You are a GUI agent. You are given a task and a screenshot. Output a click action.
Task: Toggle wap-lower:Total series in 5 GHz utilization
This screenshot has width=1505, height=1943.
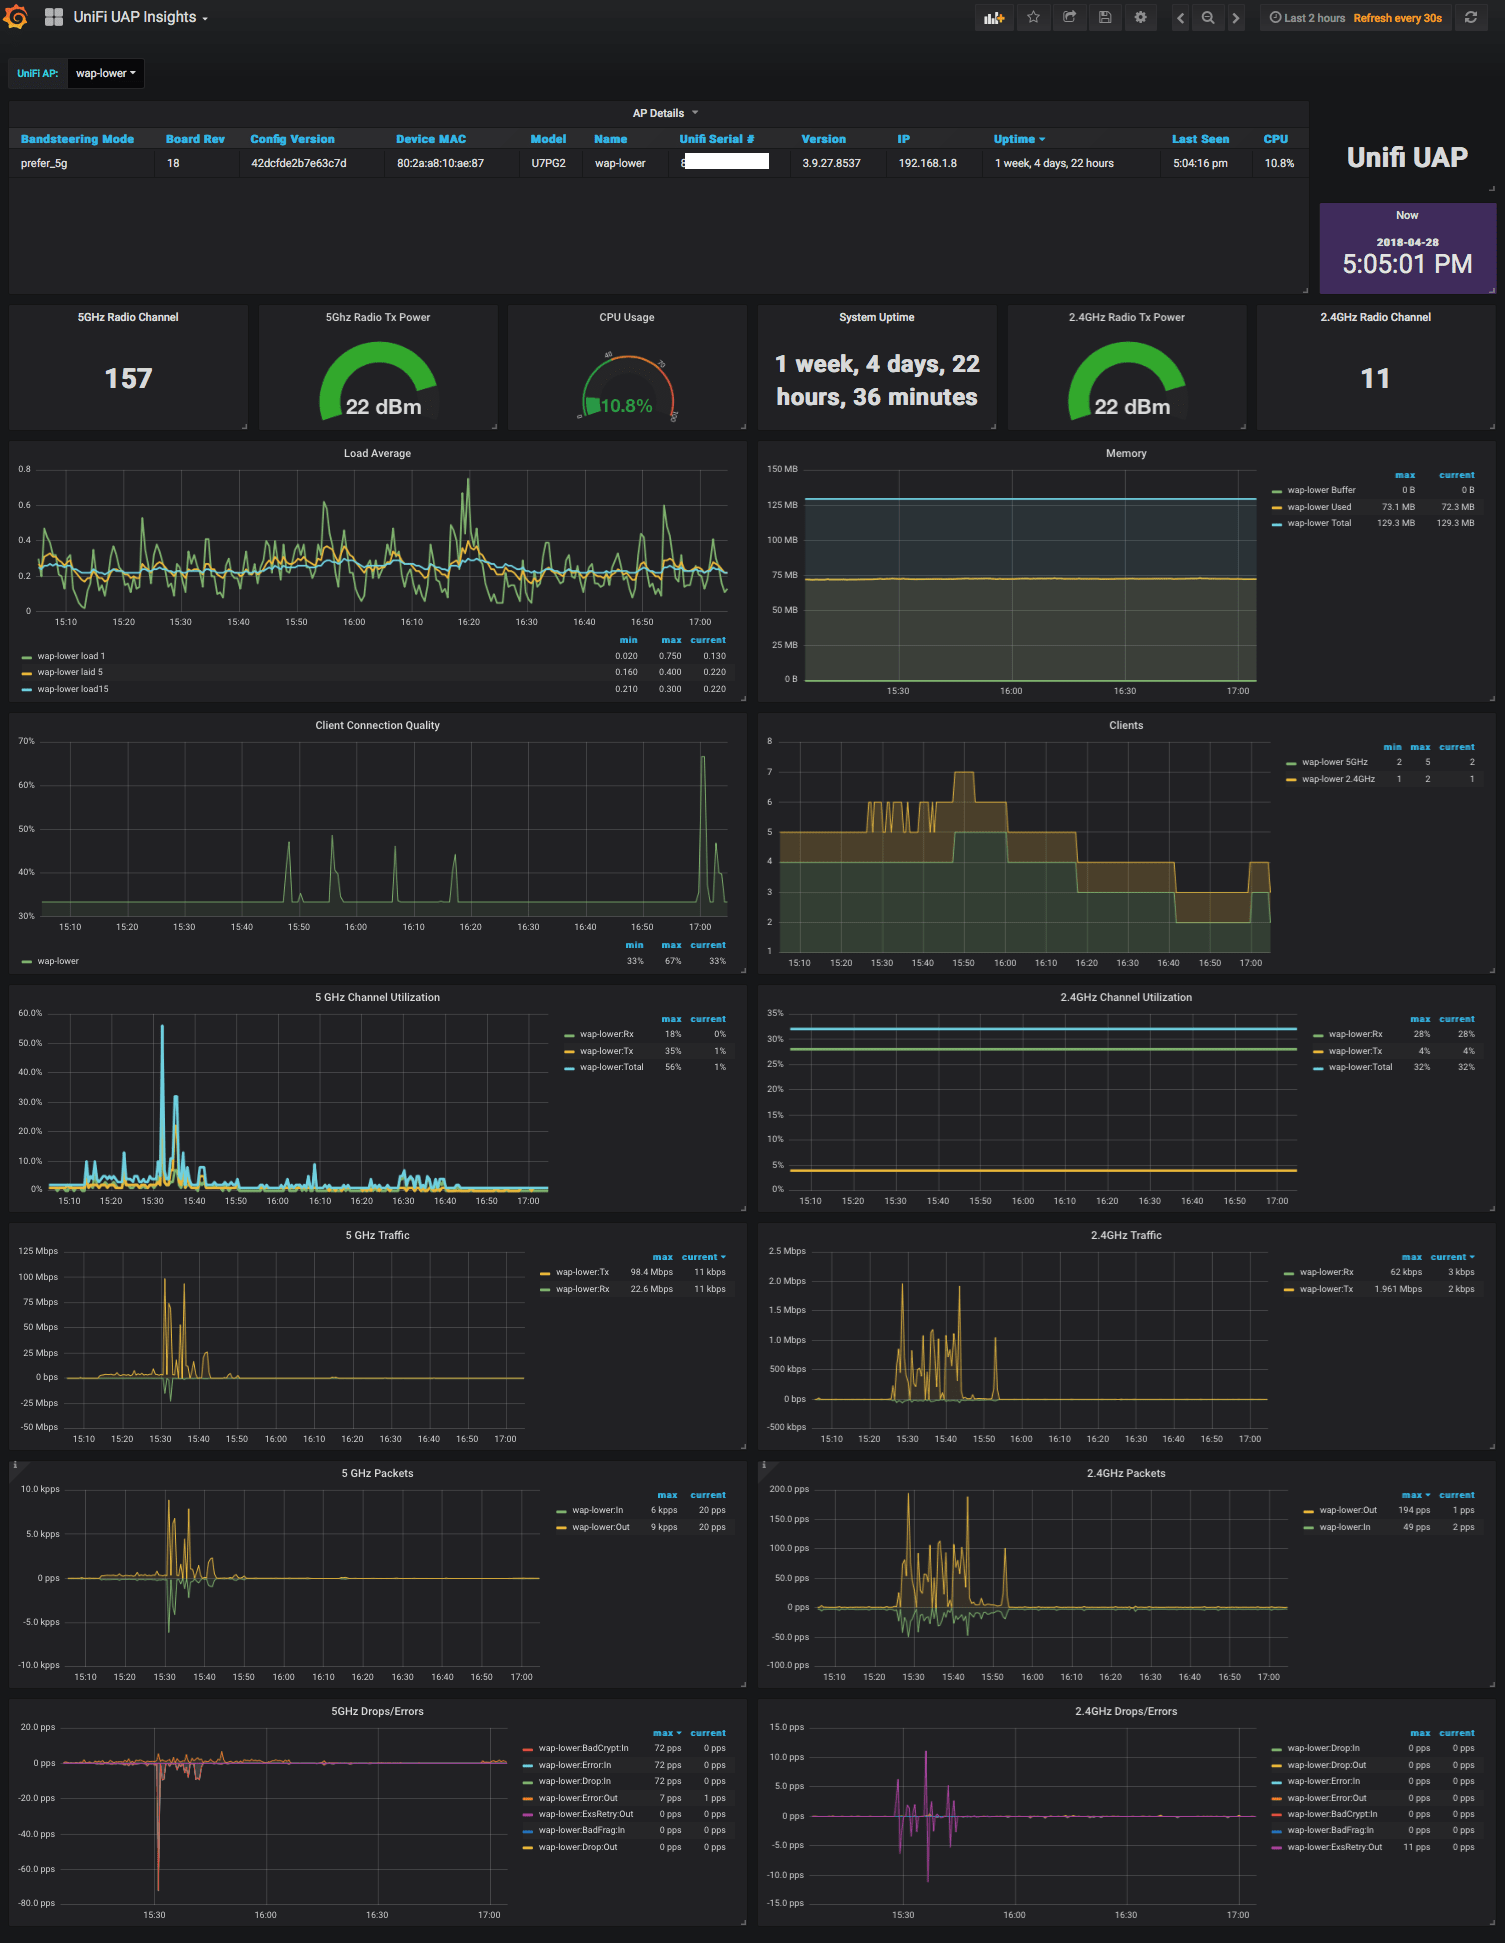tap(611, 1067)
